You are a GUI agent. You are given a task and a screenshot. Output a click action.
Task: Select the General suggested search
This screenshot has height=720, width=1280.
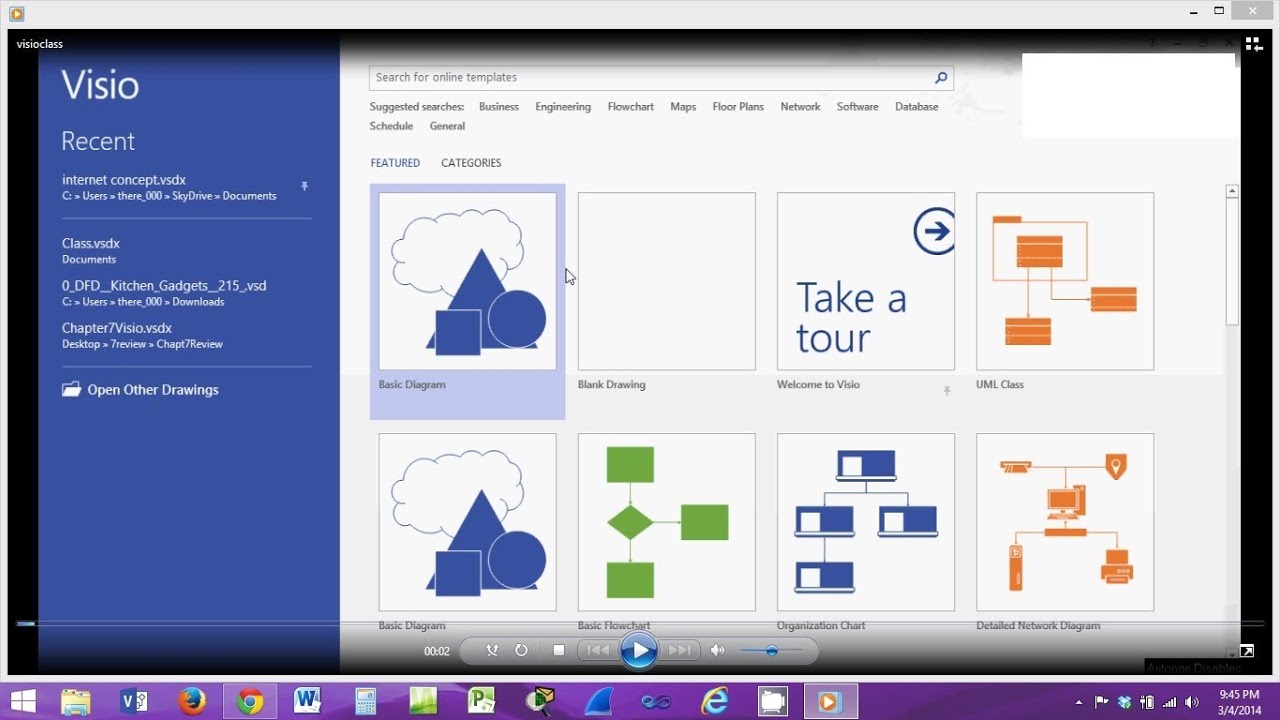[x=447, y=126]
